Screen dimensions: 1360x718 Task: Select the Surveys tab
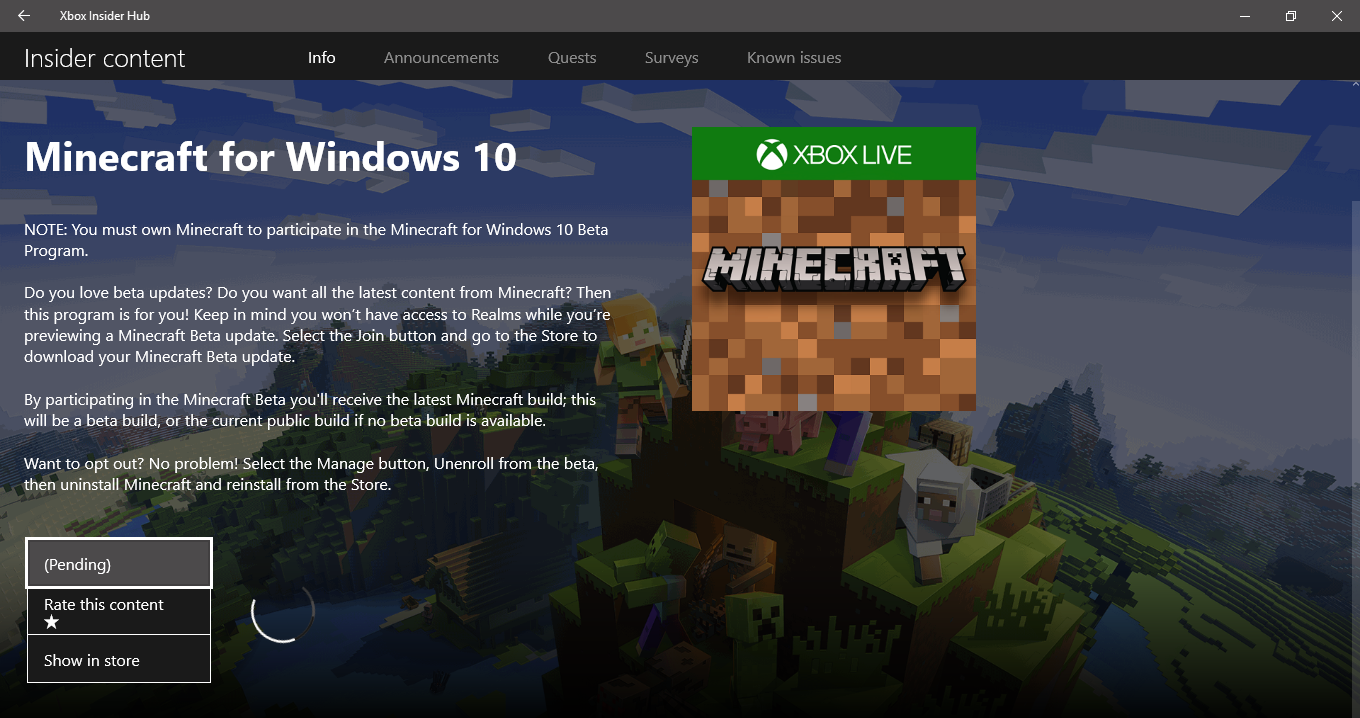(x=672, y=58)
